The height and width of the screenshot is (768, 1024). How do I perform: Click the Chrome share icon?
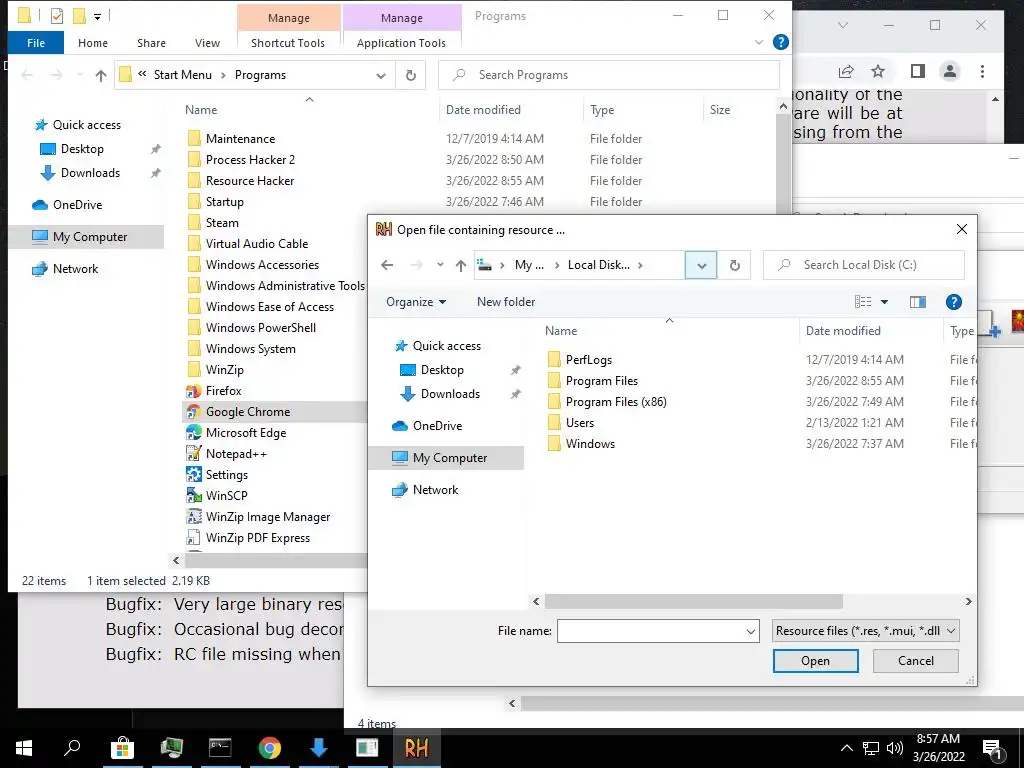[846, 71]
